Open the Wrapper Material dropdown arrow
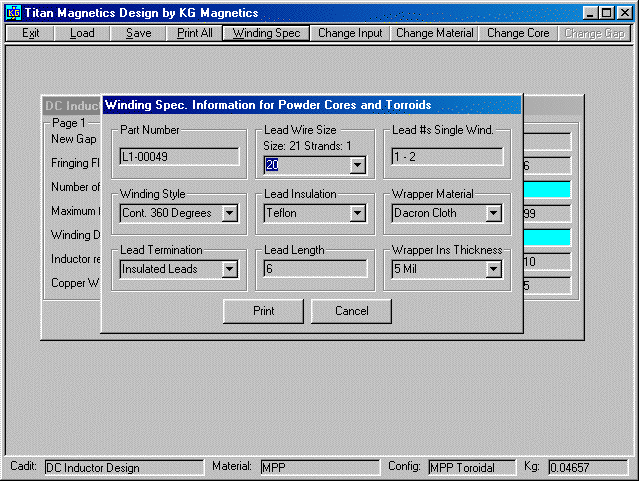Image resolution: width=639 pixels, height=481 pixels. click(494, 213)
